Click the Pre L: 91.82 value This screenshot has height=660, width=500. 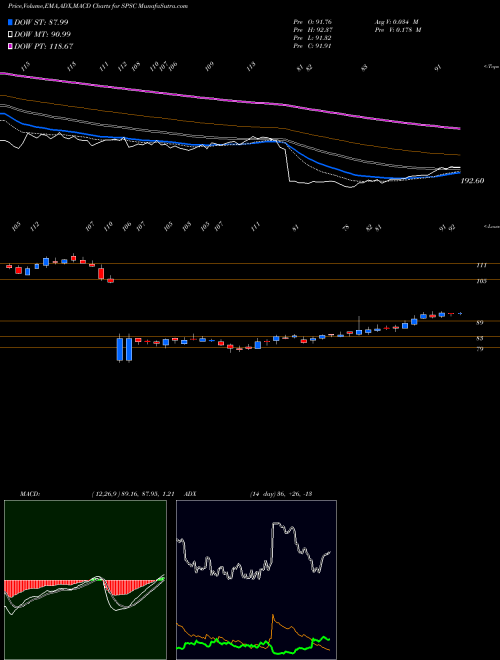(312, 38)
